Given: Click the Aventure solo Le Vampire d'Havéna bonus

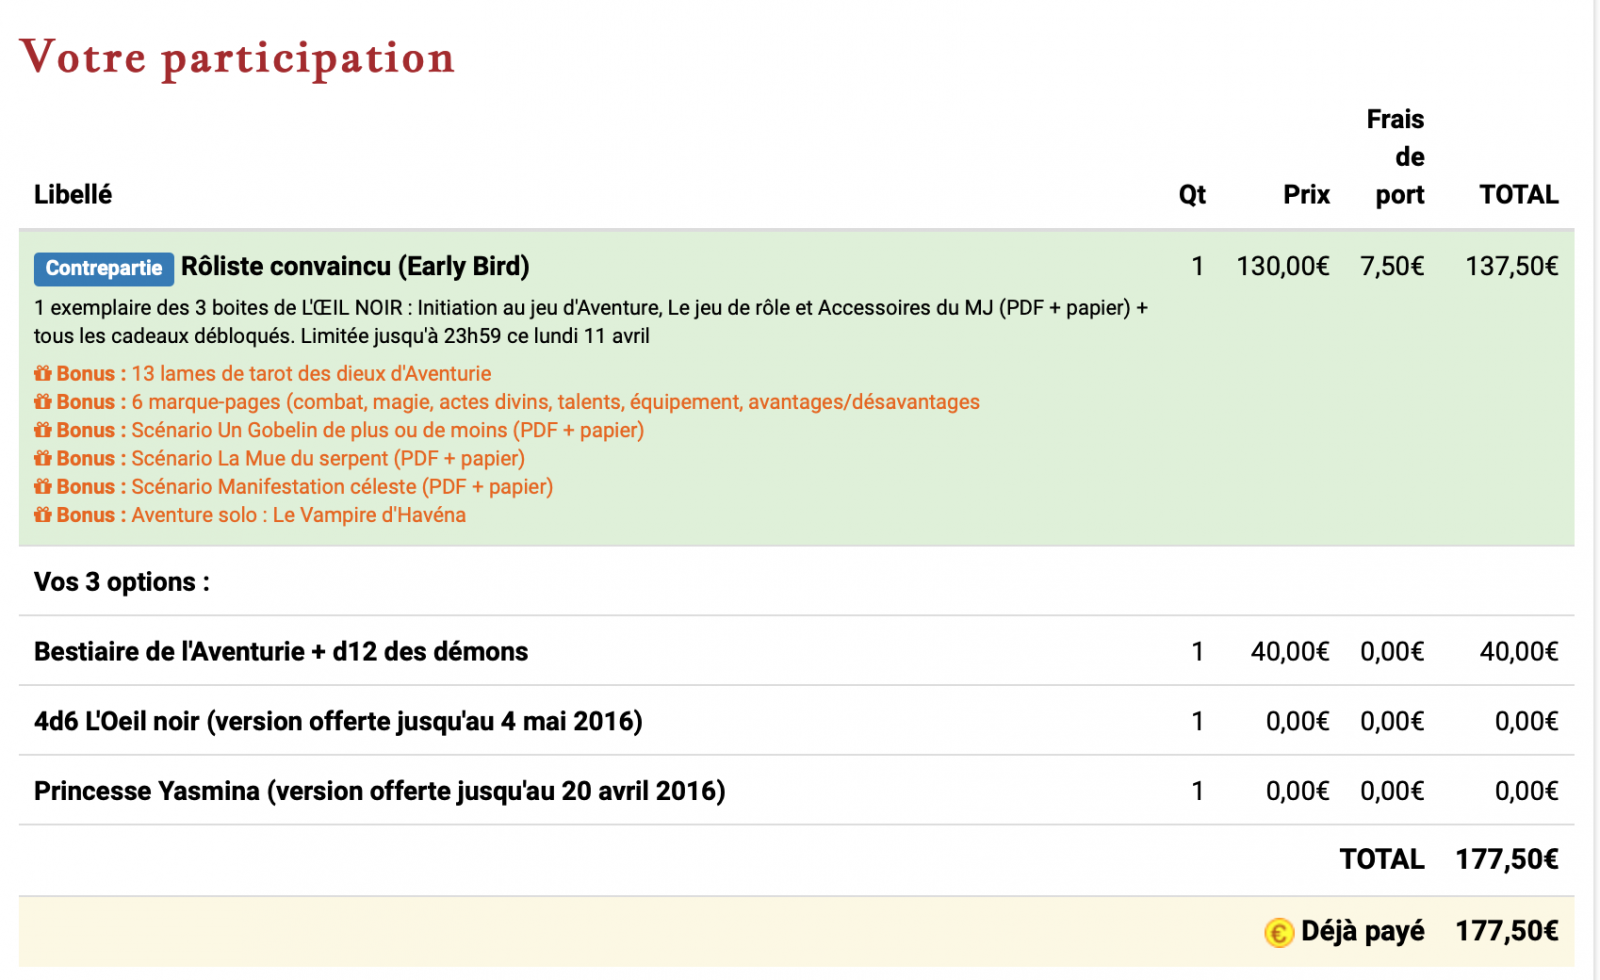Looking at the screenshot, I should pos(298,515).
